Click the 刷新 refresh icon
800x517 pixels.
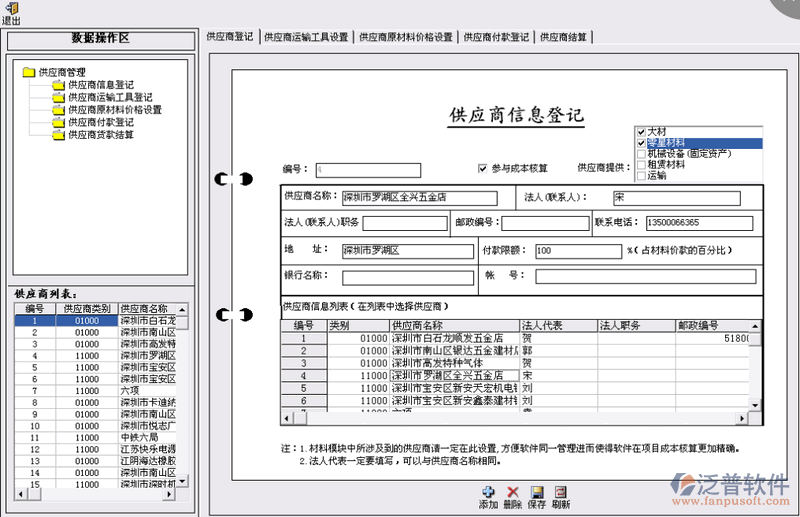click(561, 492)
